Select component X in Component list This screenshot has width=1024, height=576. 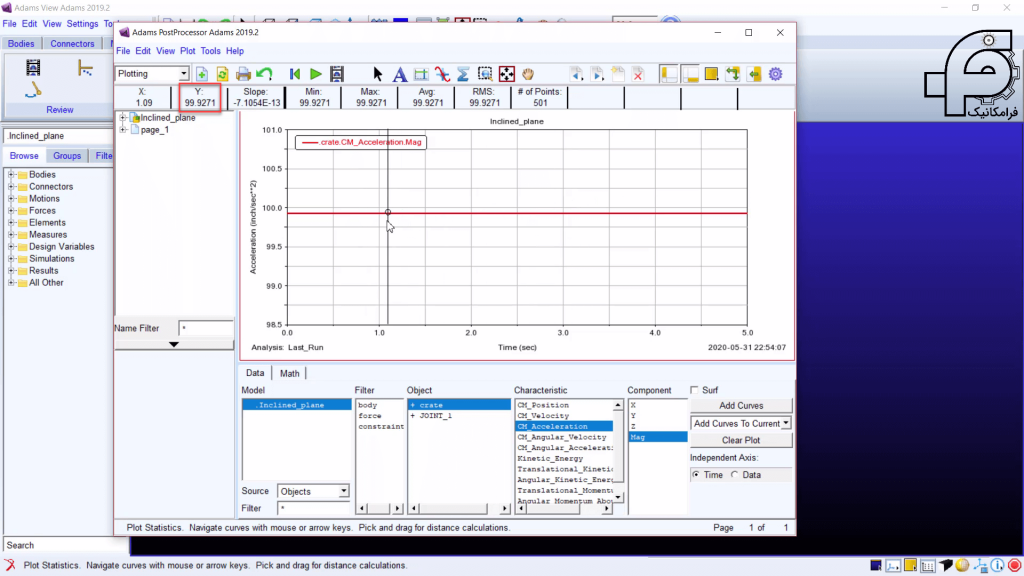pos(633,406)
